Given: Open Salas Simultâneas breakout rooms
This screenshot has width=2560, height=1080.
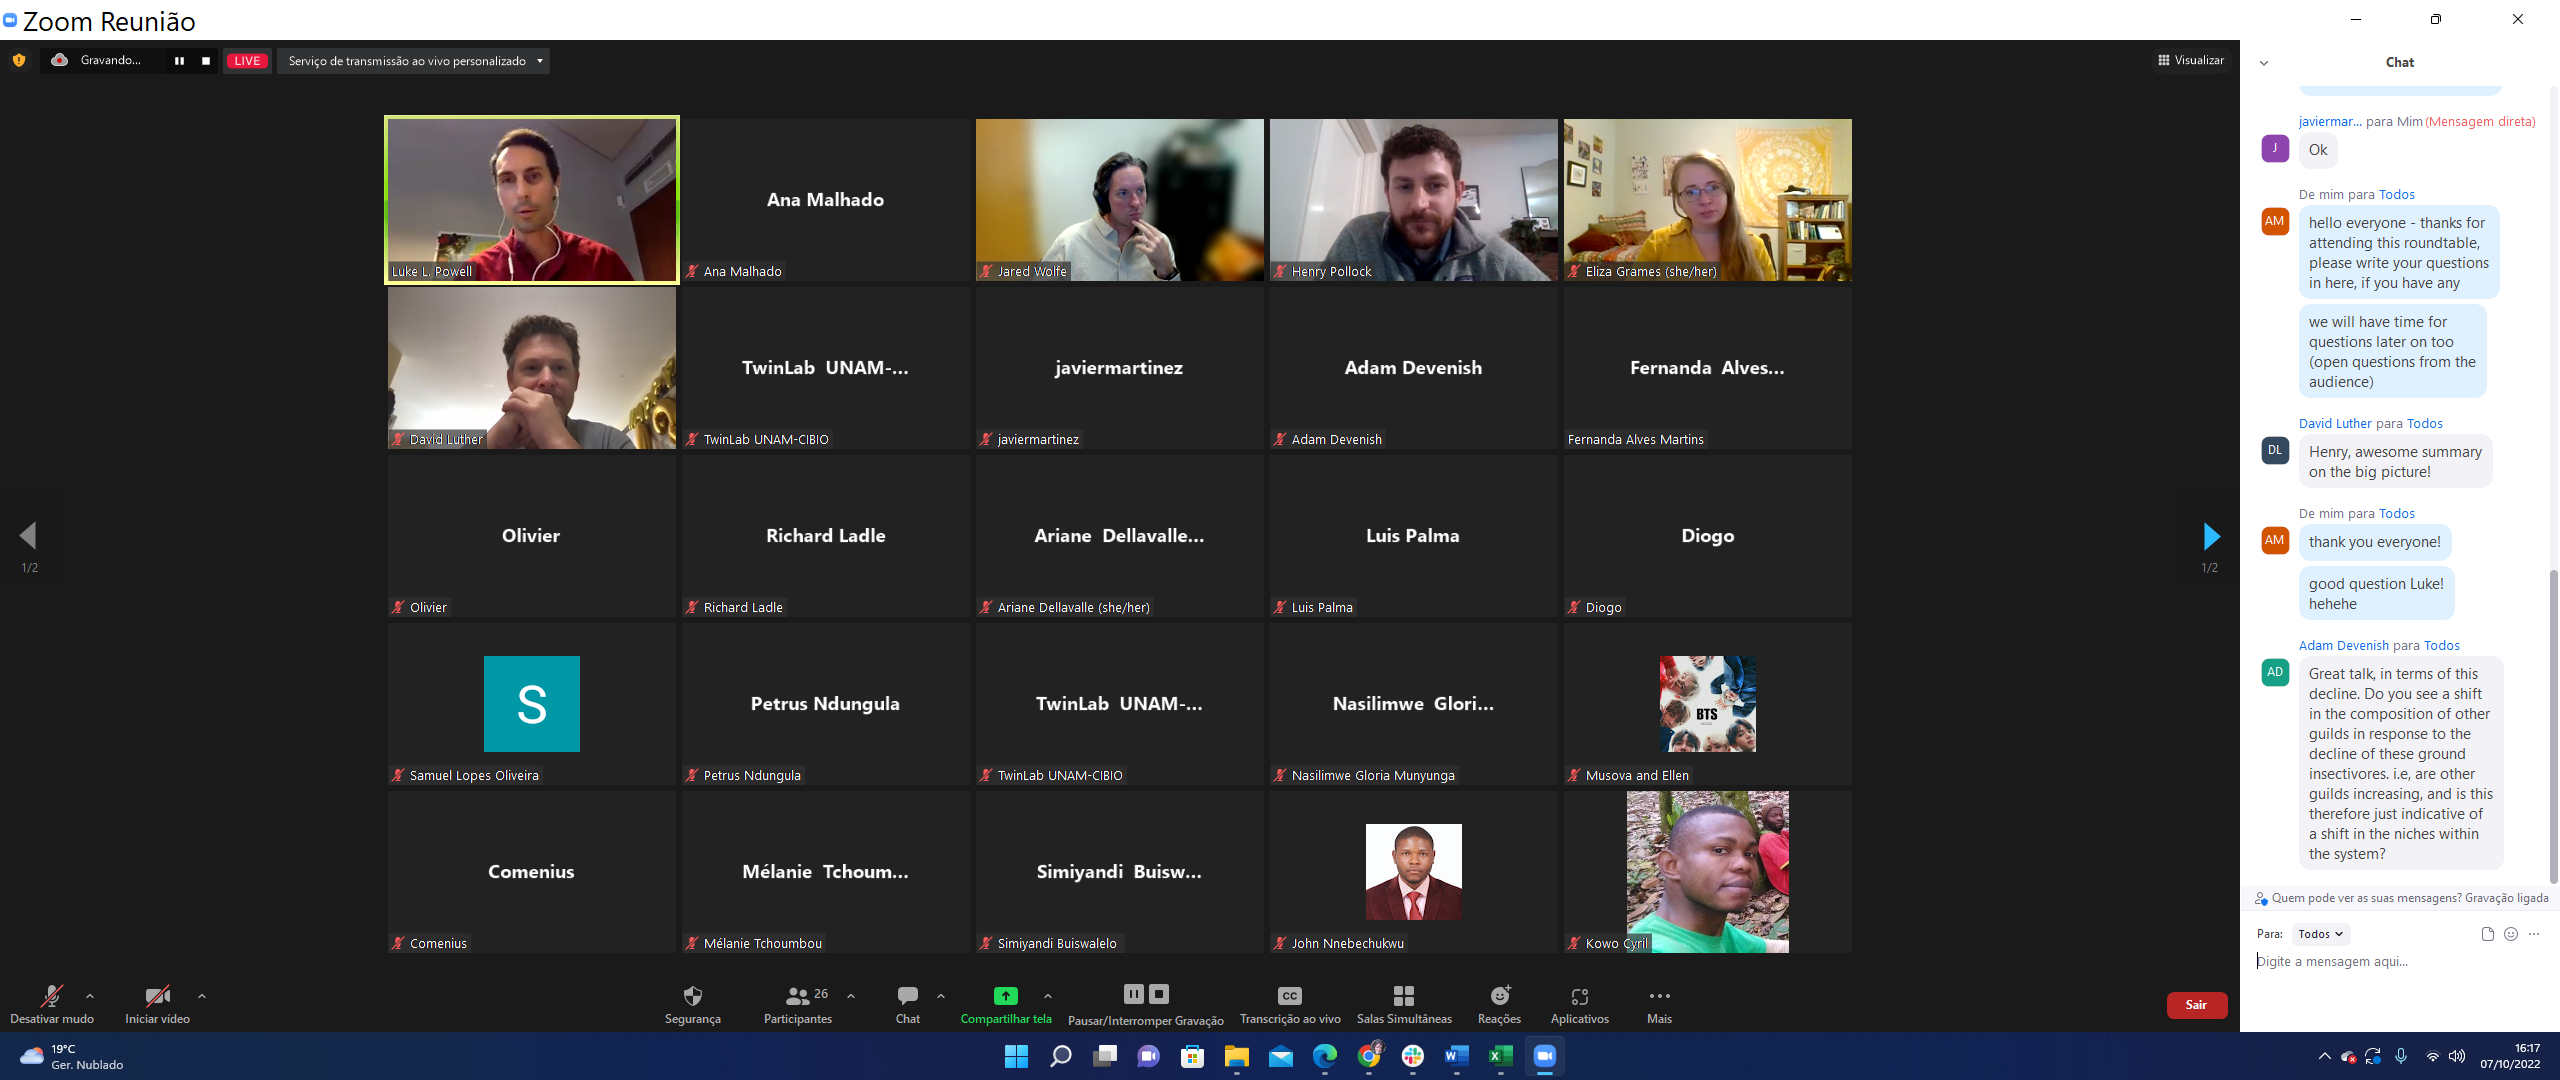Looking at the screenshot, I should pyautogui.click(x=1404, y=1004).
